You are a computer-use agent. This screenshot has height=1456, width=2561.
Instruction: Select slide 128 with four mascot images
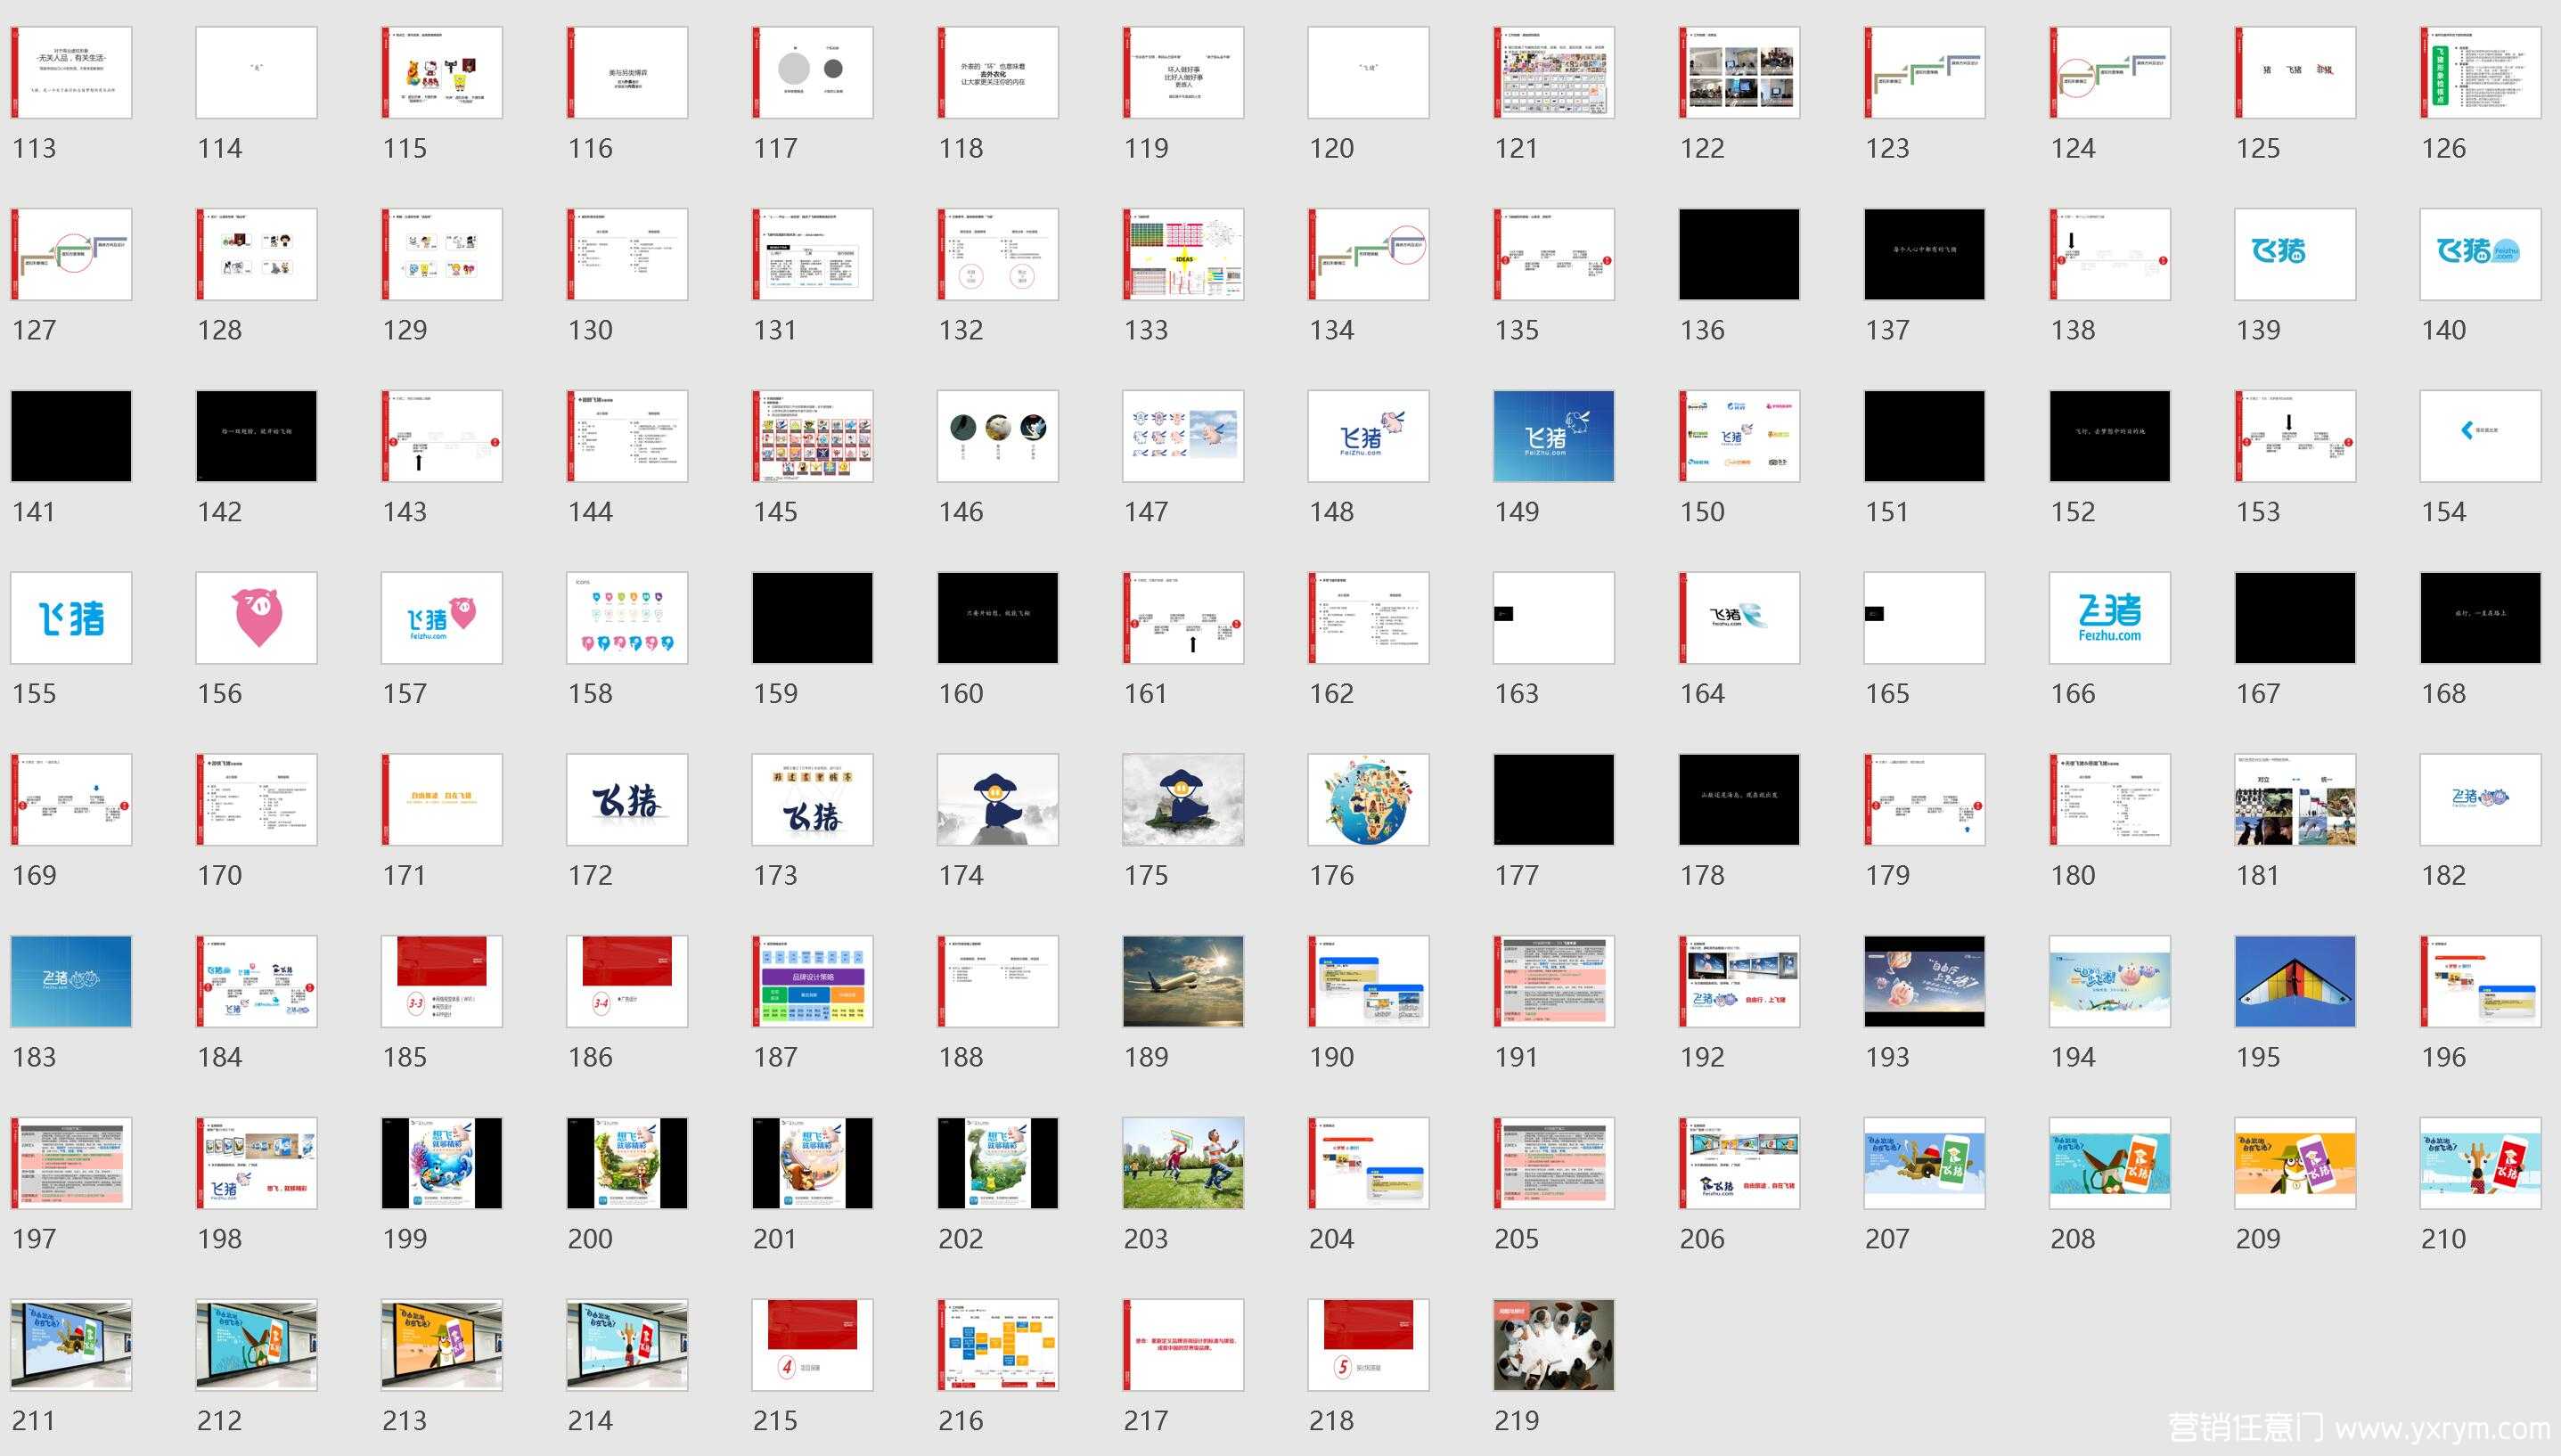256,254
